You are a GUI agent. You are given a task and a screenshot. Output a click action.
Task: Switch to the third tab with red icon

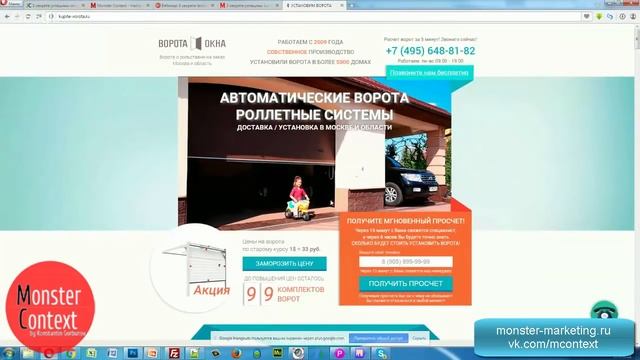[184, 5]
